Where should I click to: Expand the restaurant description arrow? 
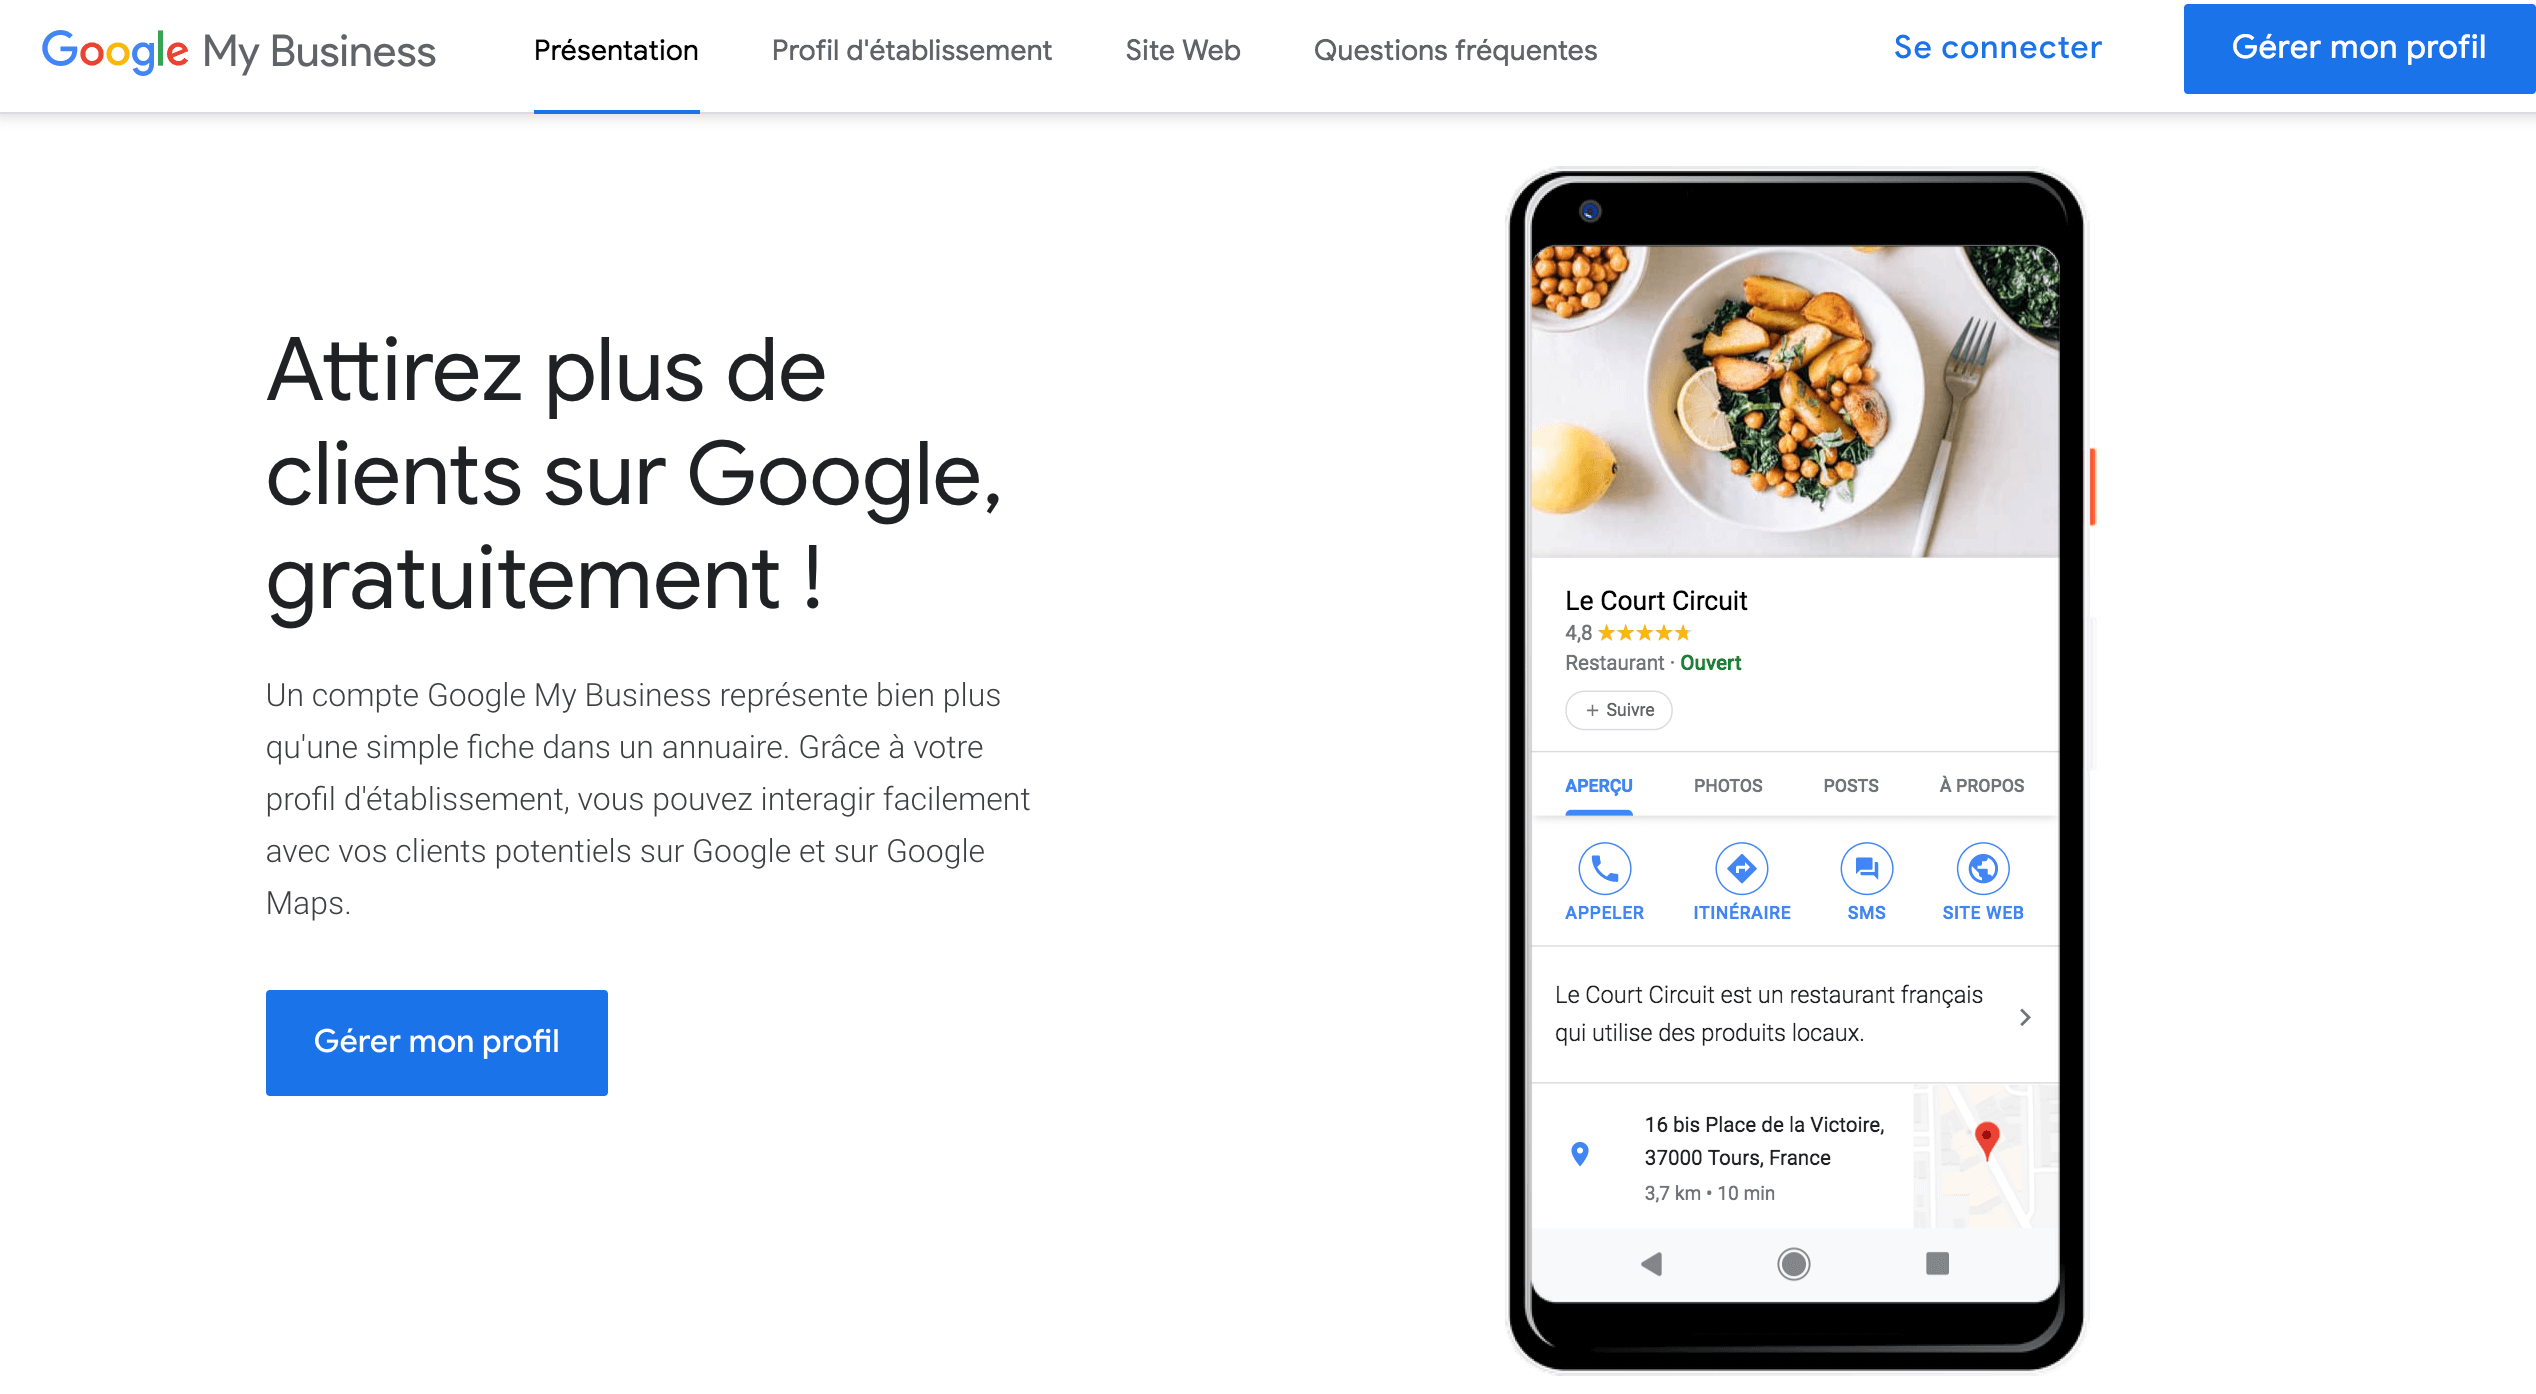click(x=2028, y=1015)
